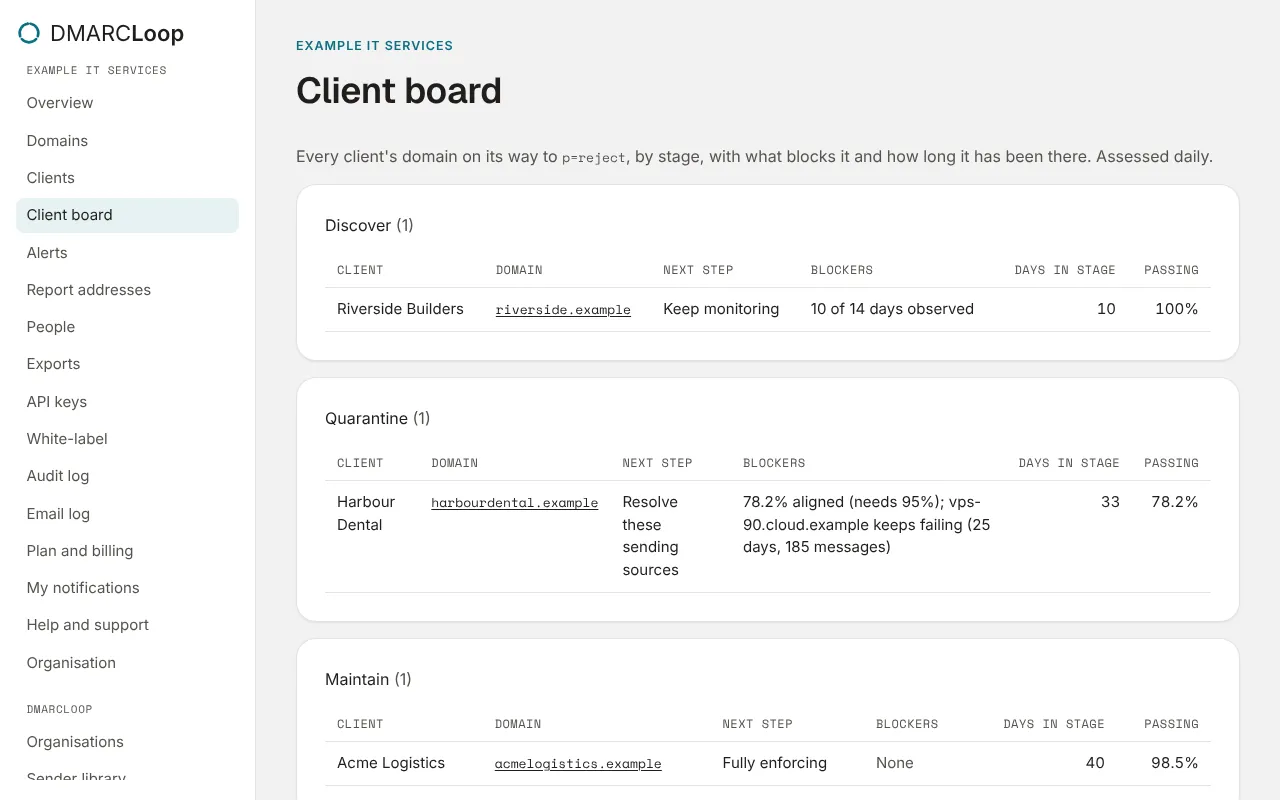Open Organisations under DMARCLoop section

(x=127, y=742)
